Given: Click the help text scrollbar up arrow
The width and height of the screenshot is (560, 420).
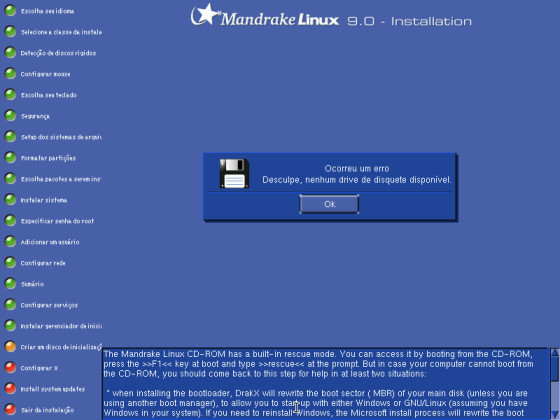Looking at the screenshot, I should coord(555,352).
